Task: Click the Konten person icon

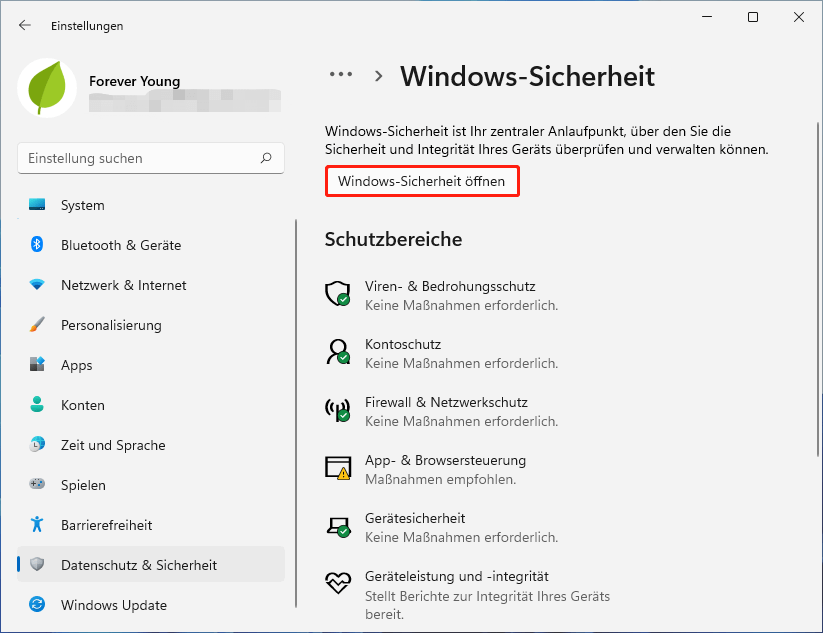Action: pos(37,404)
